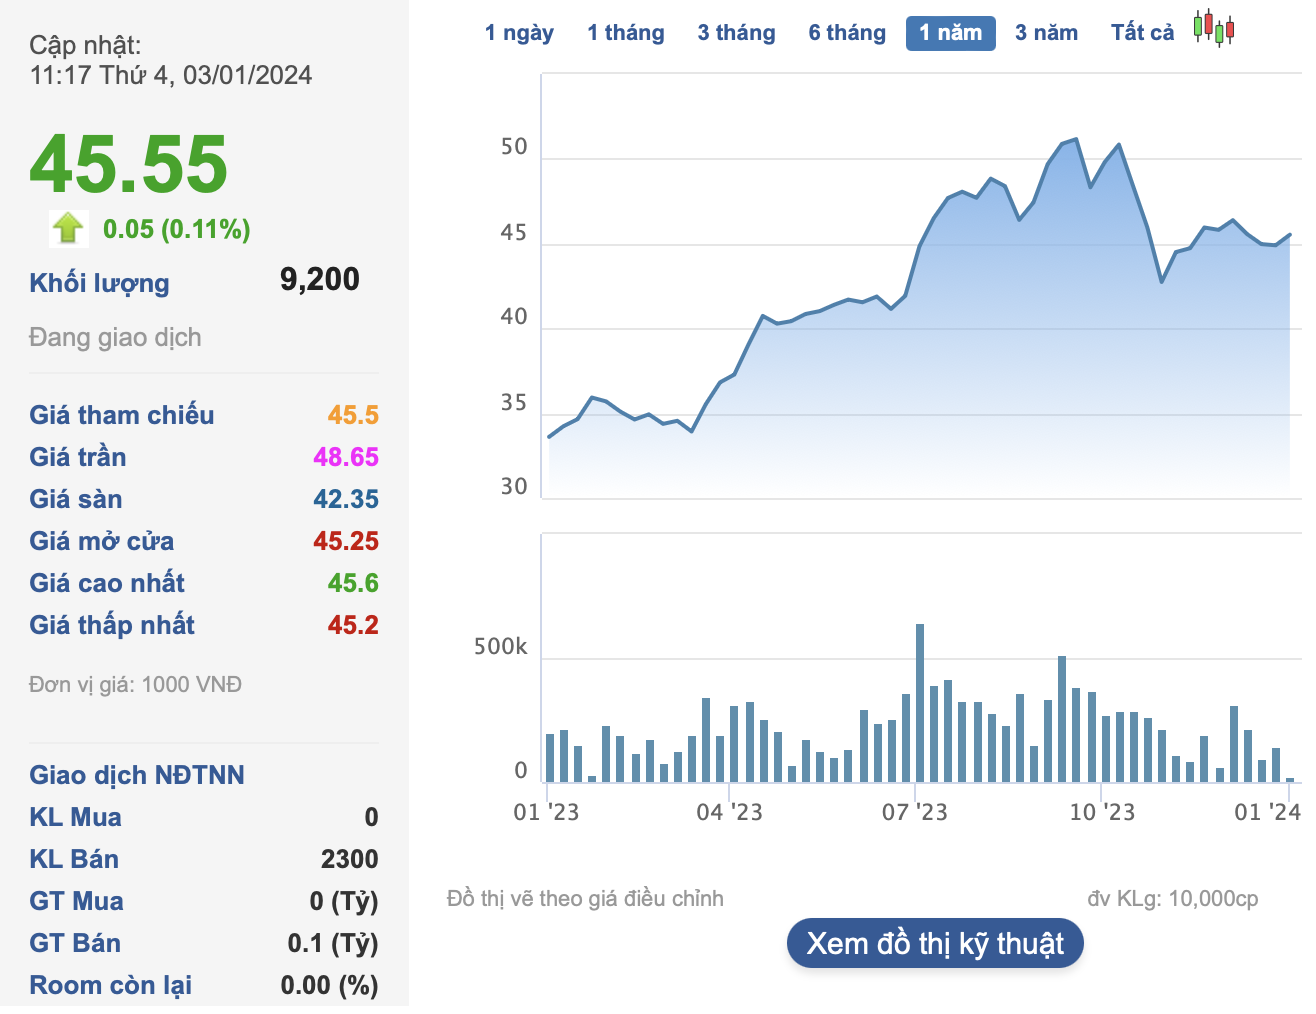Click the đv KLg: 10,000cp note
The image size is (1316, 1014).
click(x=1173, y=899)
